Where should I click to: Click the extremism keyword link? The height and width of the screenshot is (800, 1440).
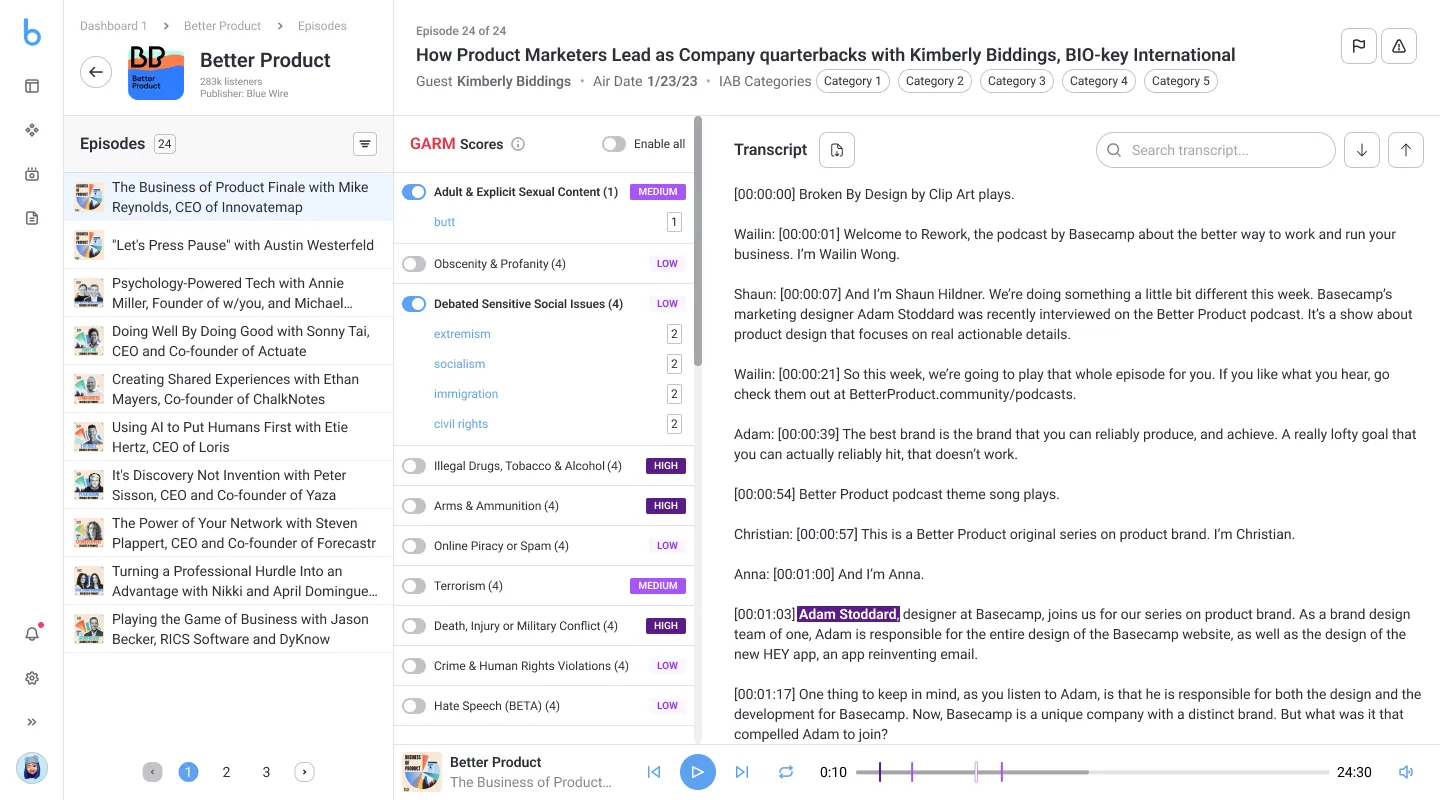462,334
